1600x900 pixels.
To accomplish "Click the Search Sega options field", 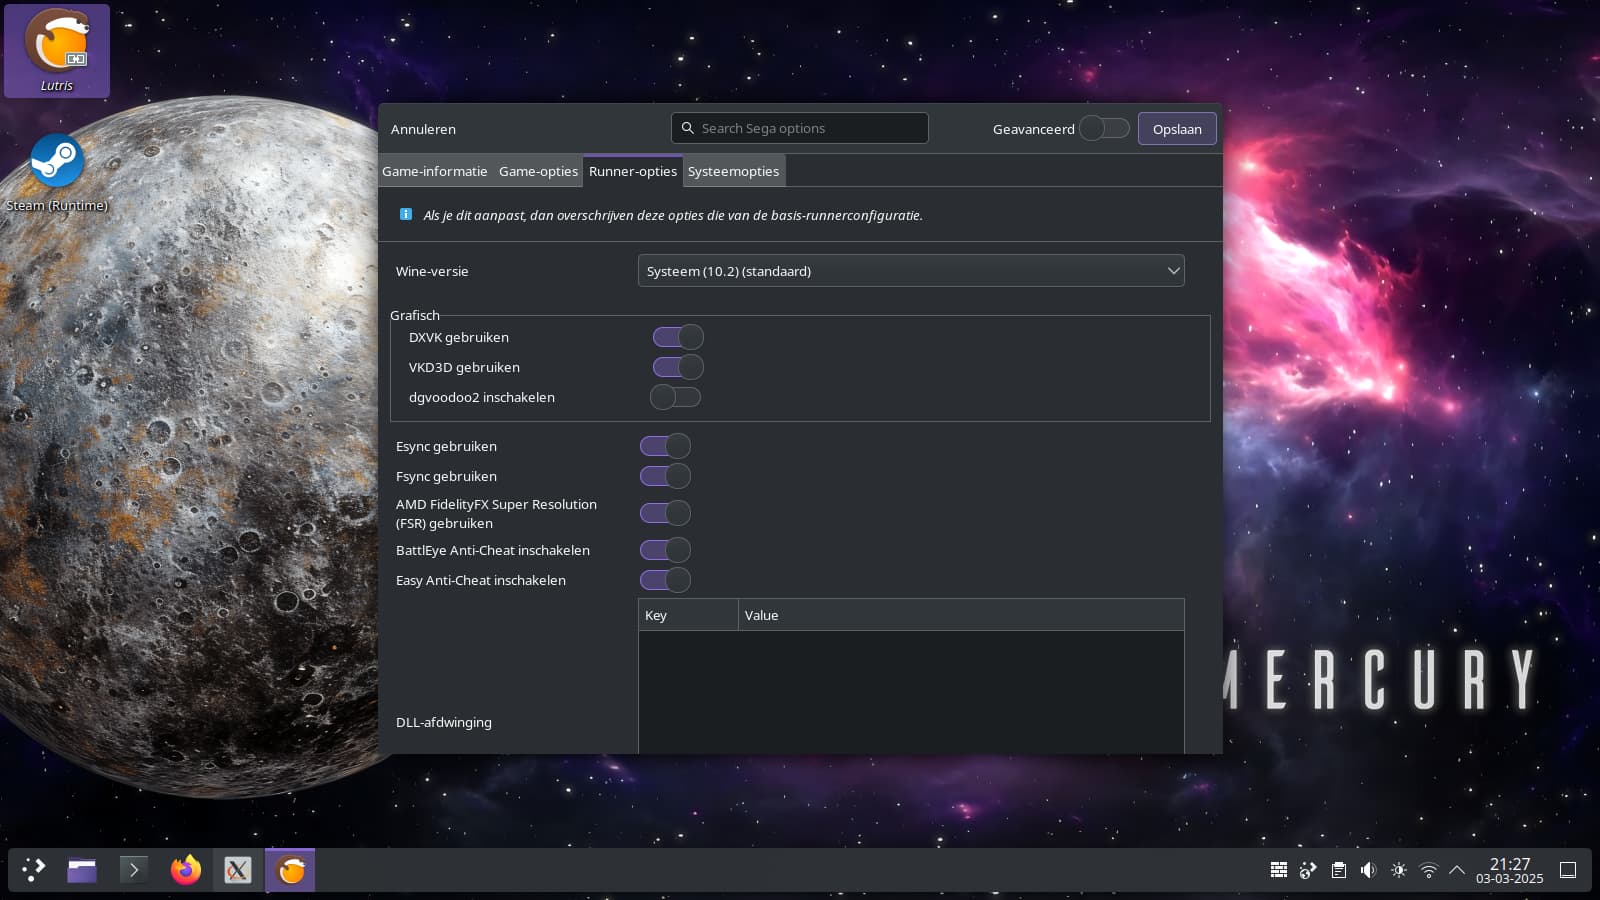I will click(800, 128).
